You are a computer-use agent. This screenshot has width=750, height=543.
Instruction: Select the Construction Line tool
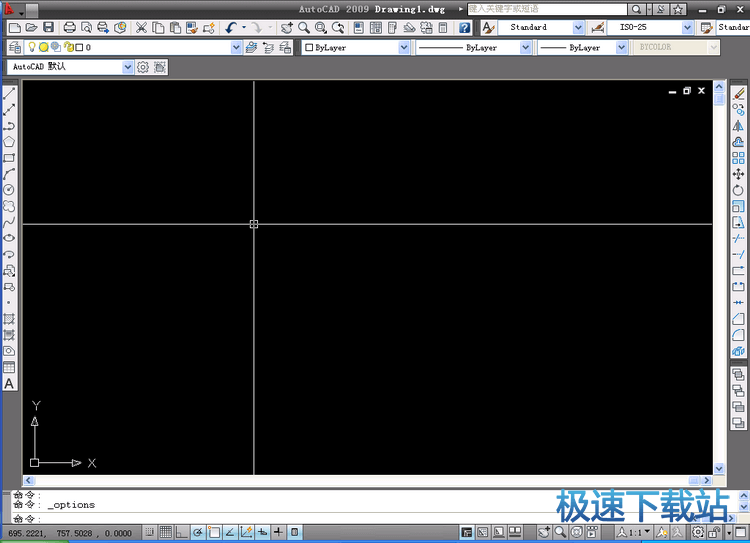tap(9, 110)
